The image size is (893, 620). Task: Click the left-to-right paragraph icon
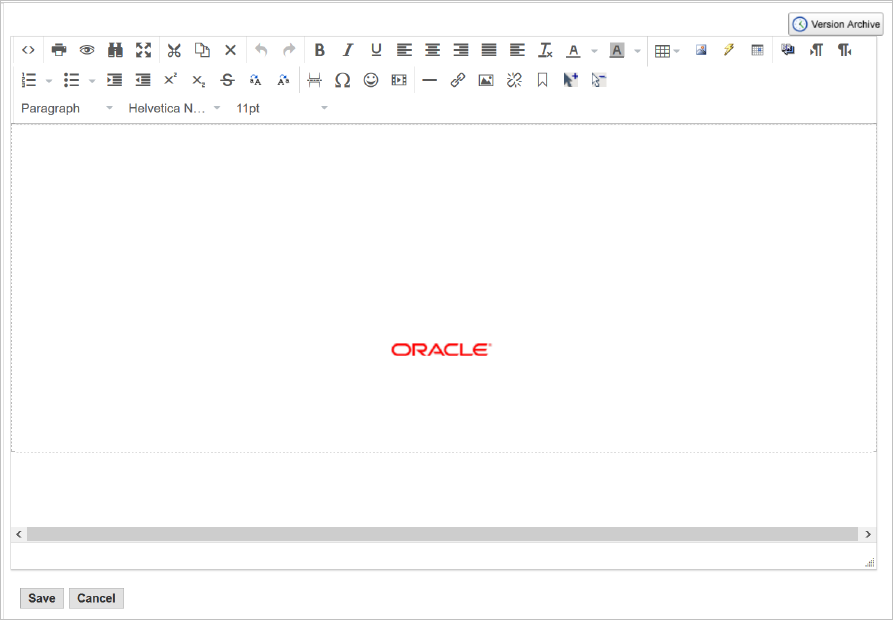pos(816,50)
